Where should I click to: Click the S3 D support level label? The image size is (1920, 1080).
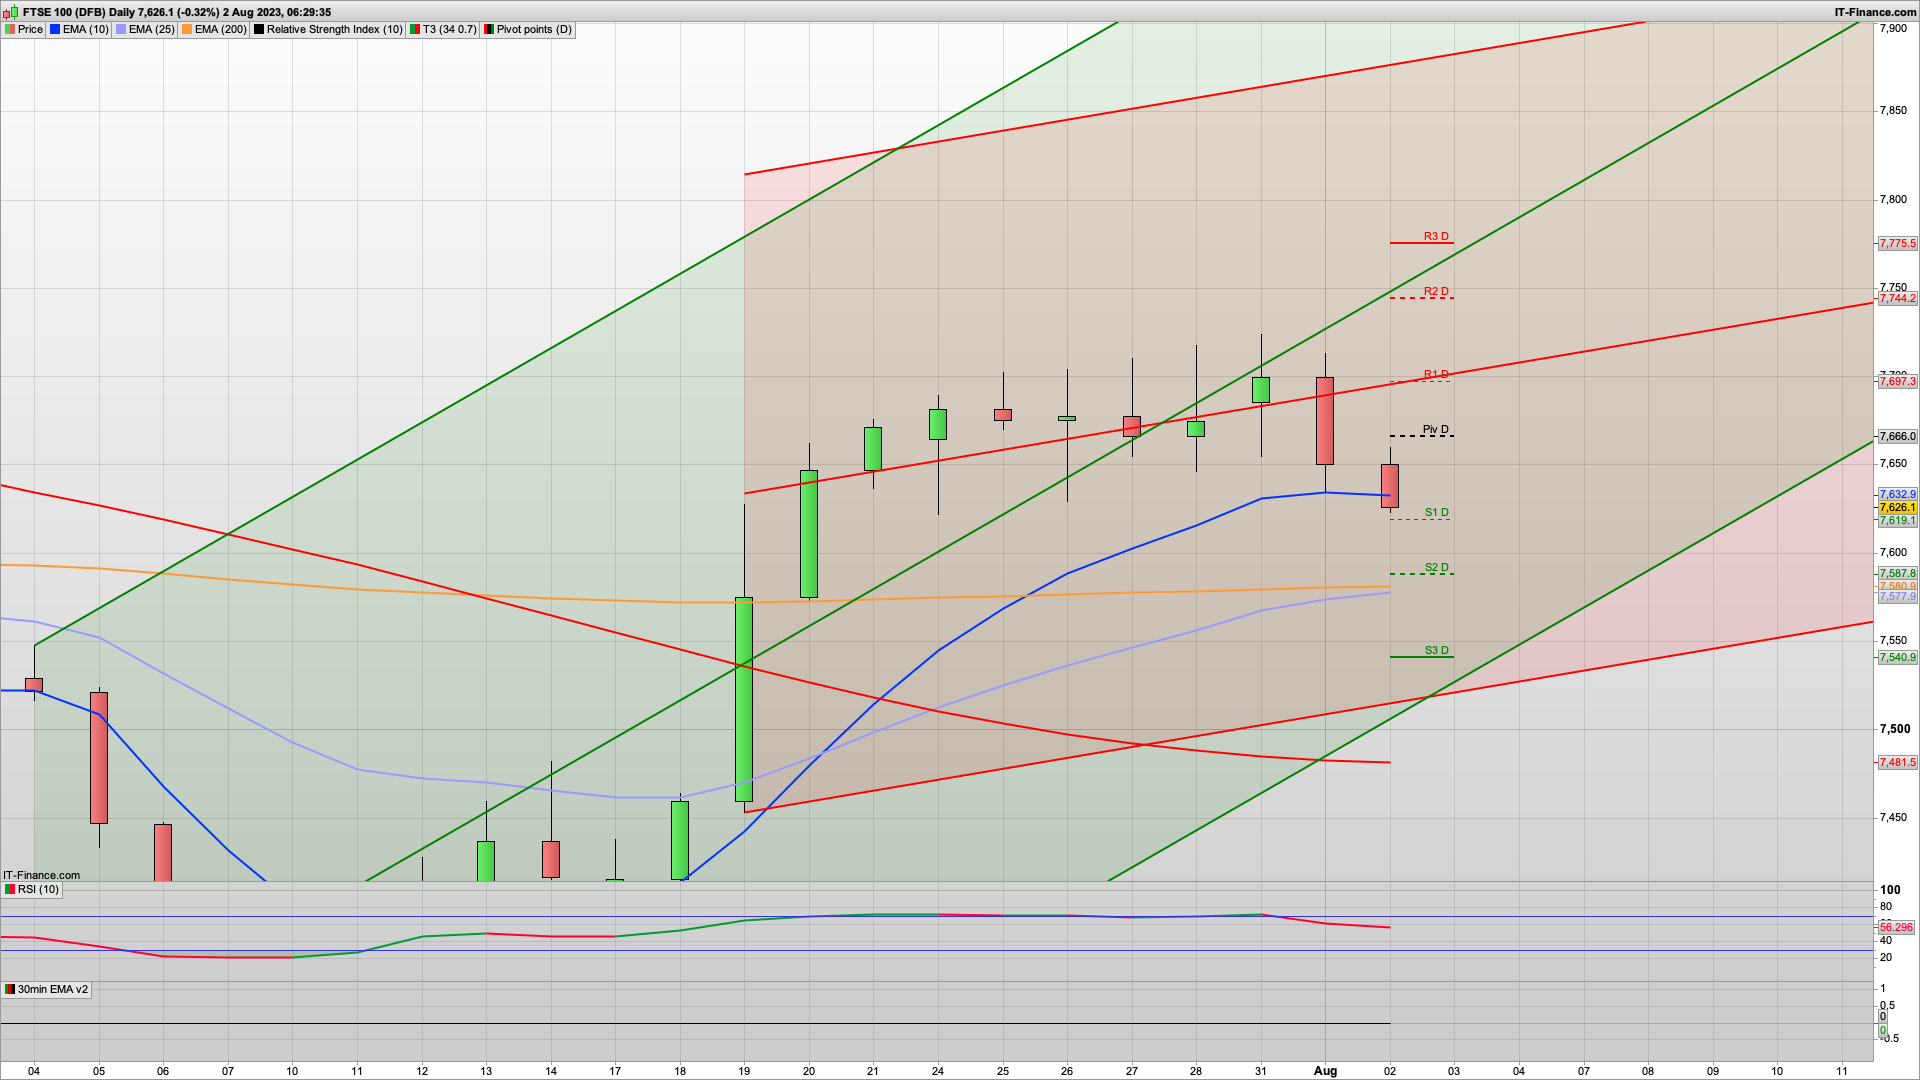click(1436, 650)
